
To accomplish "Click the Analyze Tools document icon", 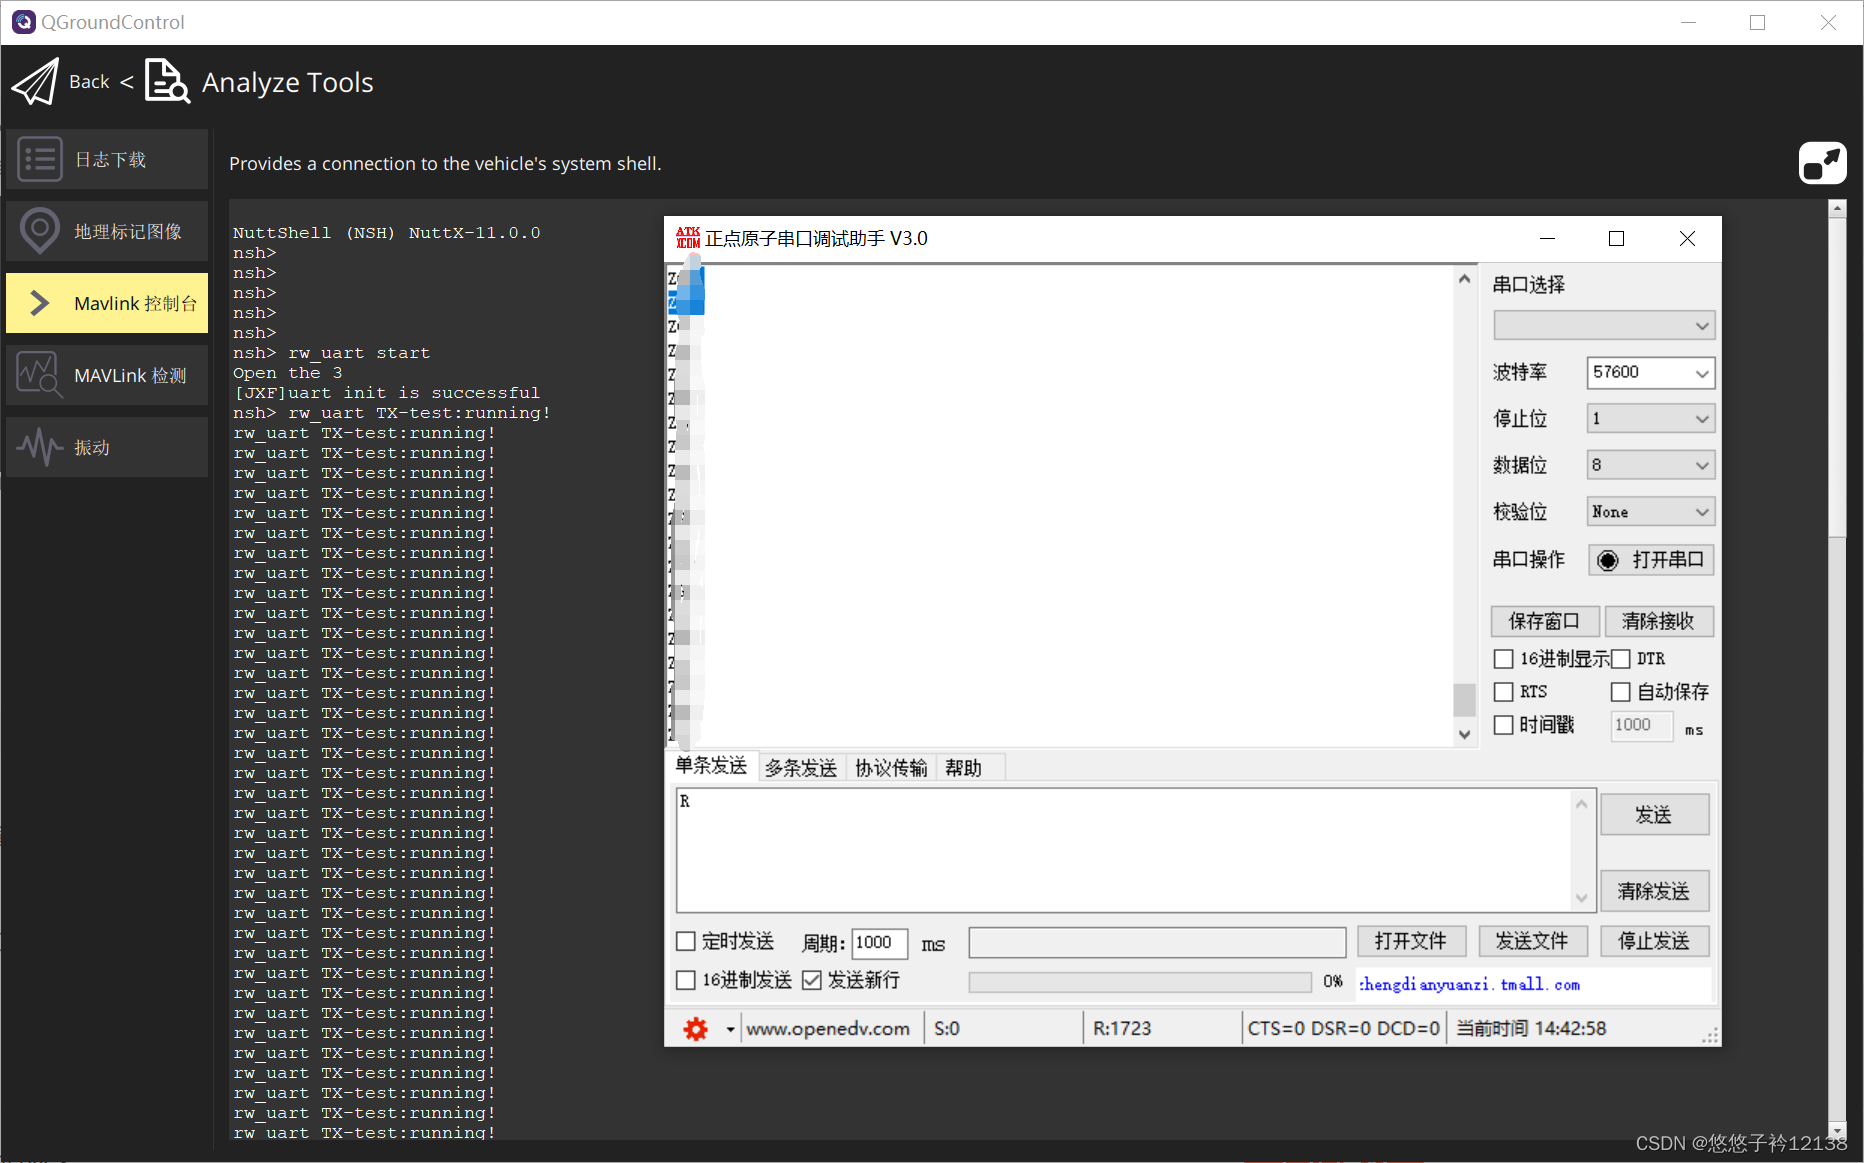I will pos(167,81).
